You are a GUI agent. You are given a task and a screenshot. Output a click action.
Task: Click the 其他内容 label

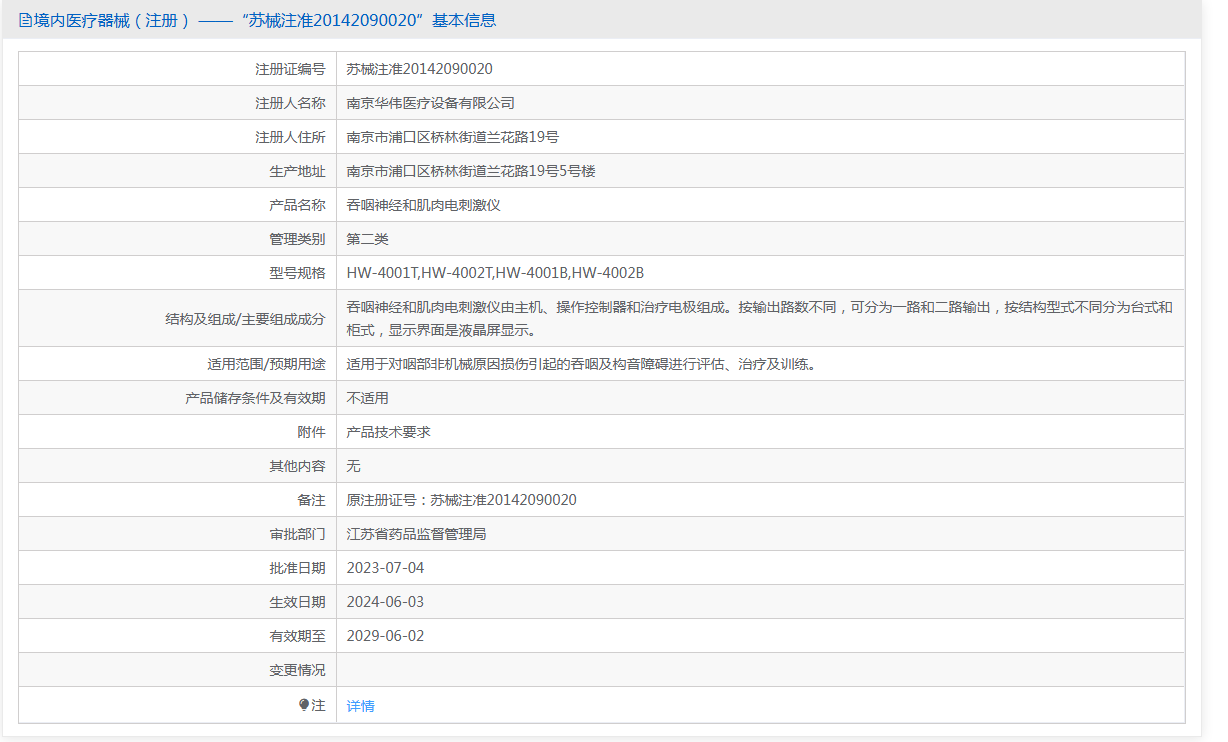(297, 466)
